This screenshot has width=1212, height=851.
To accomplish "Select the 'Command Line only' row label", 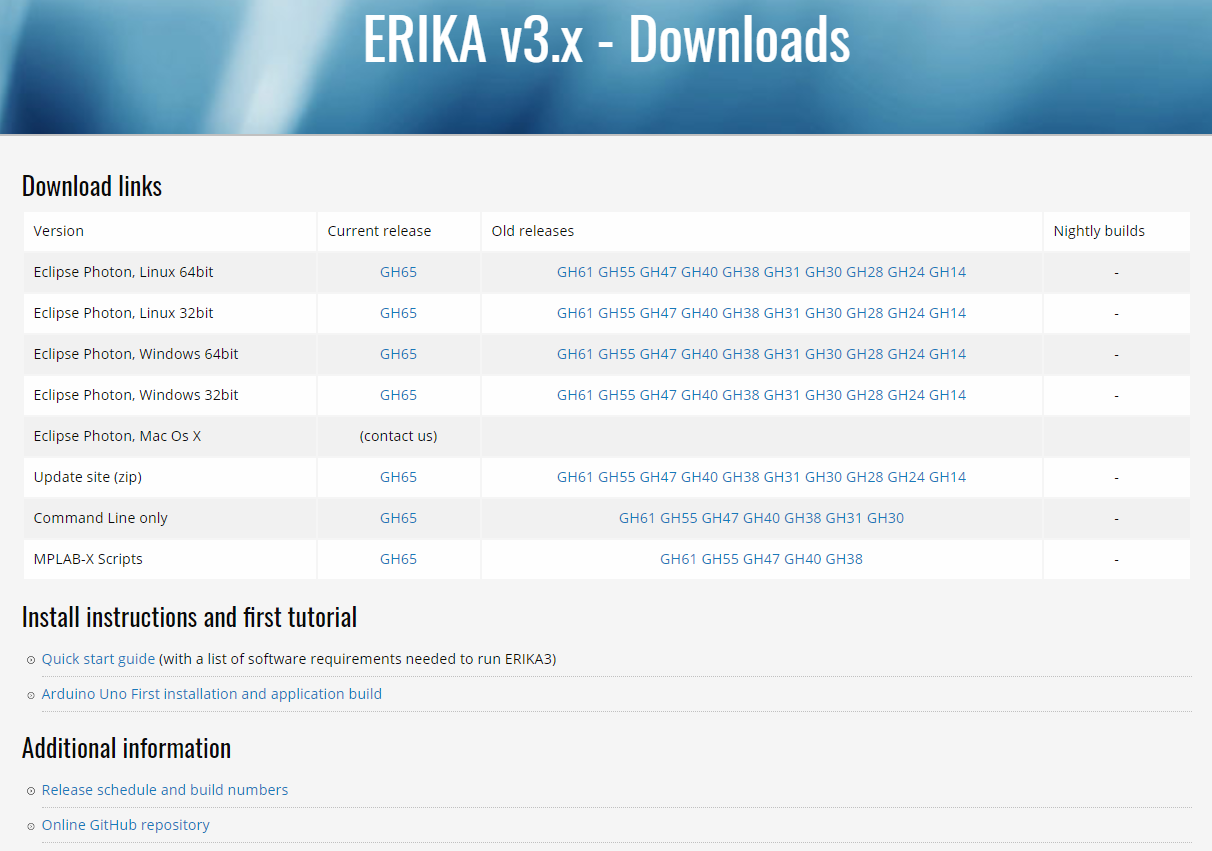I will [x=100, y=518].
